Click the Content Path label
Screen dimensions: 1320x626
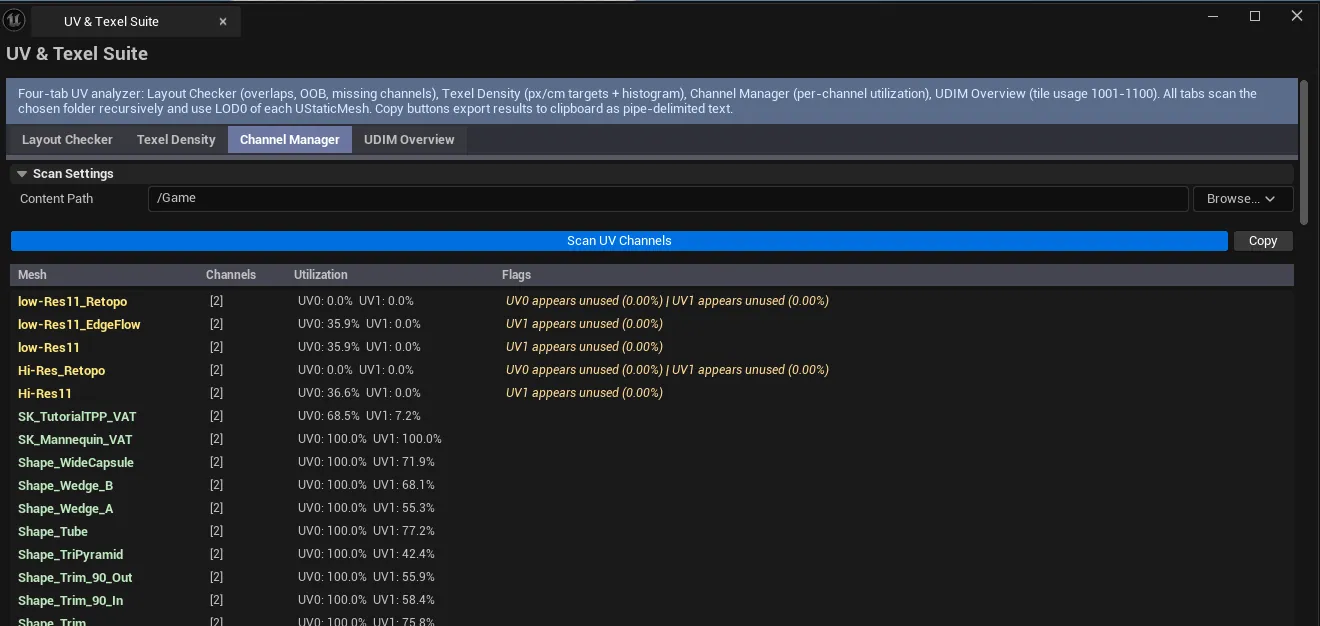click(x=56, y=199)
